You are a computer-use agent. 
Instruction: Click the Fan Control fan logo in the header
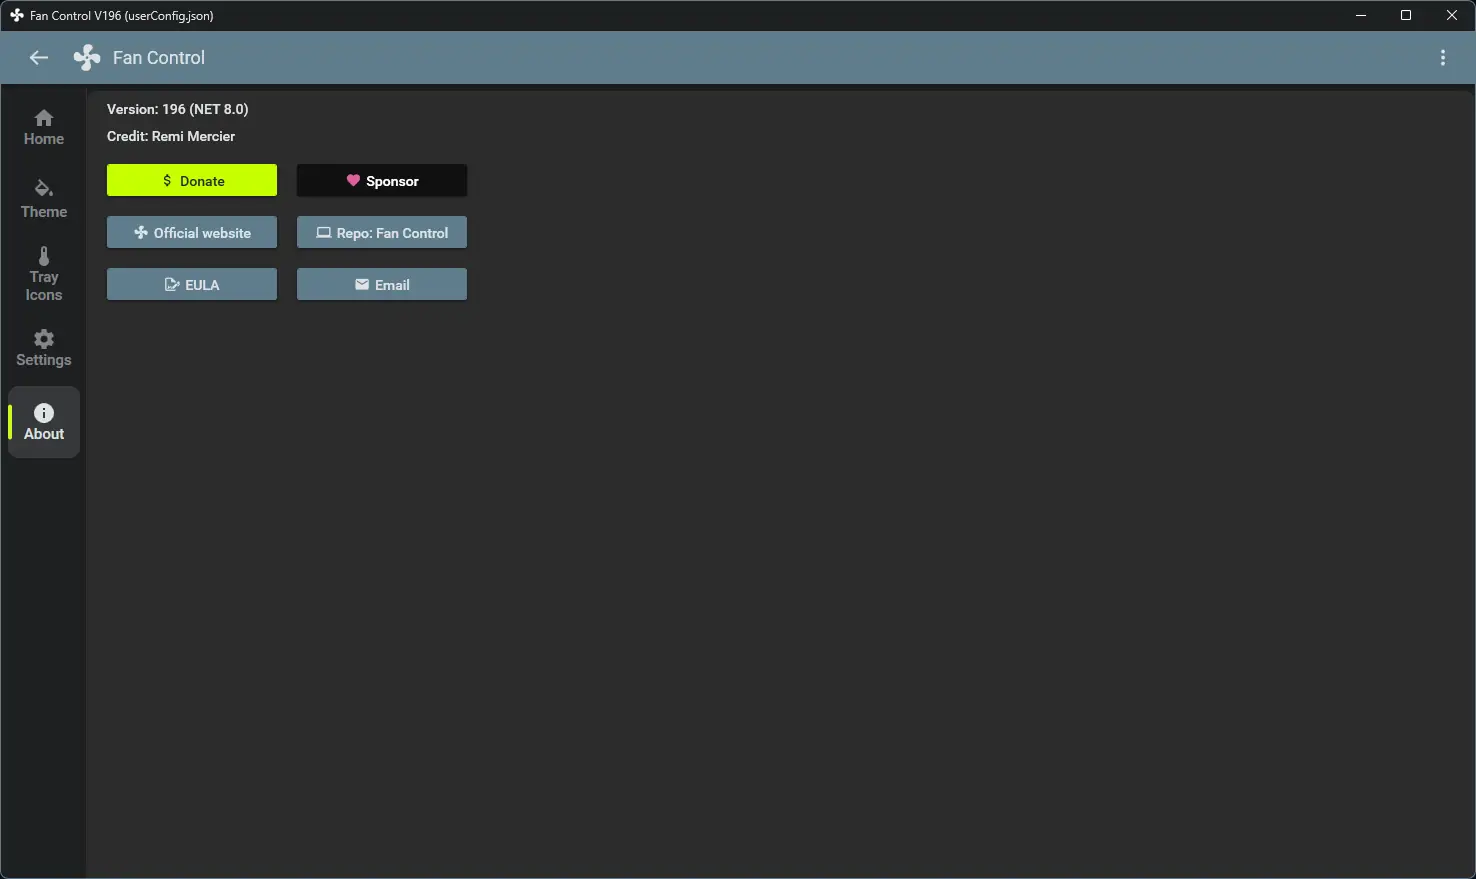[x=87, y=58]
